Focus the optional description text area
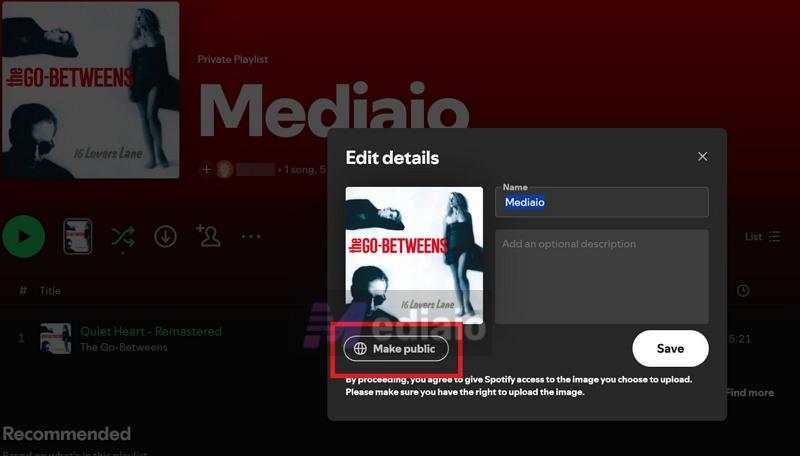The image size is (800, 456). tap(602, 276)
